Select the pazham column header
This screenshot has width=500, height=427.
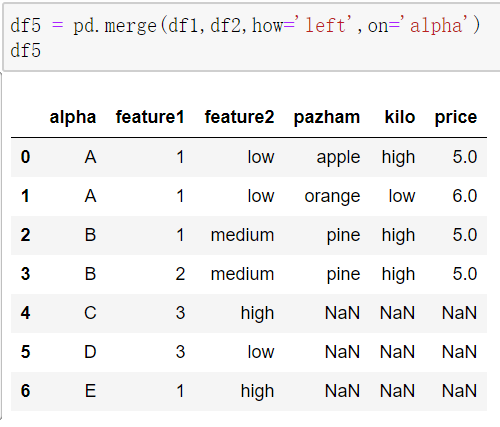click(327, 117)
